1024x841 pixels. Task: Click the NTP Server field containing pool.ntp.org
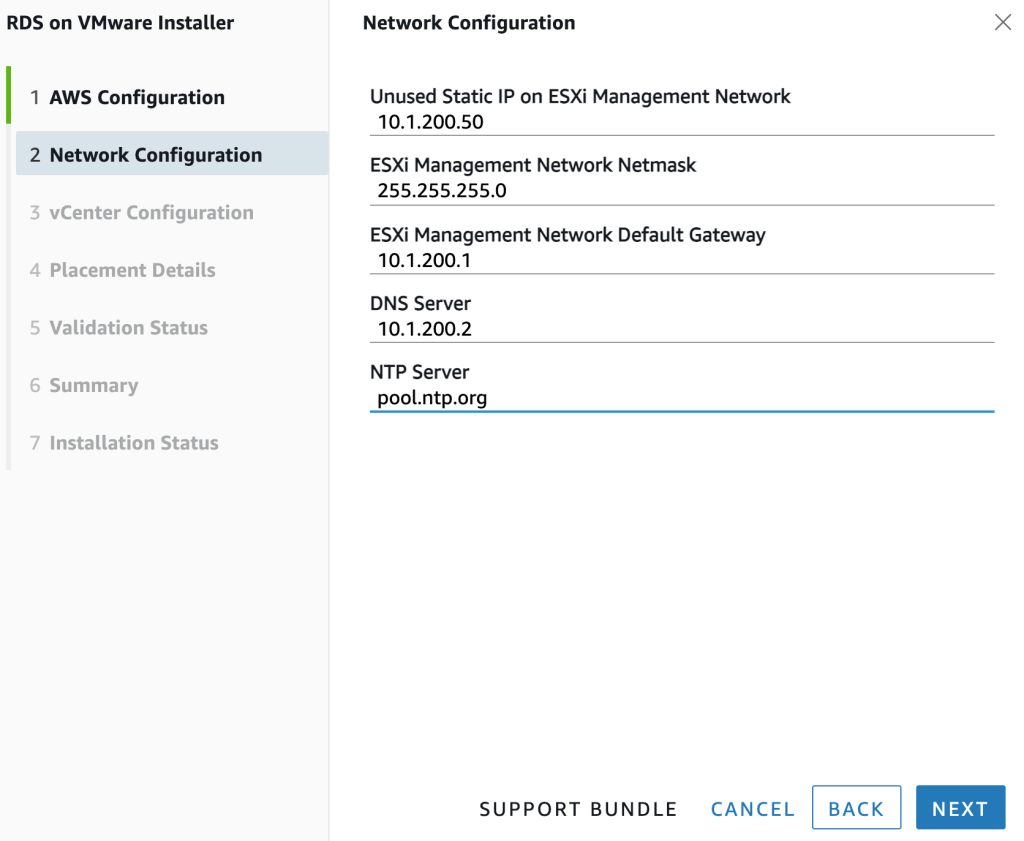click(x=680, y=398)
